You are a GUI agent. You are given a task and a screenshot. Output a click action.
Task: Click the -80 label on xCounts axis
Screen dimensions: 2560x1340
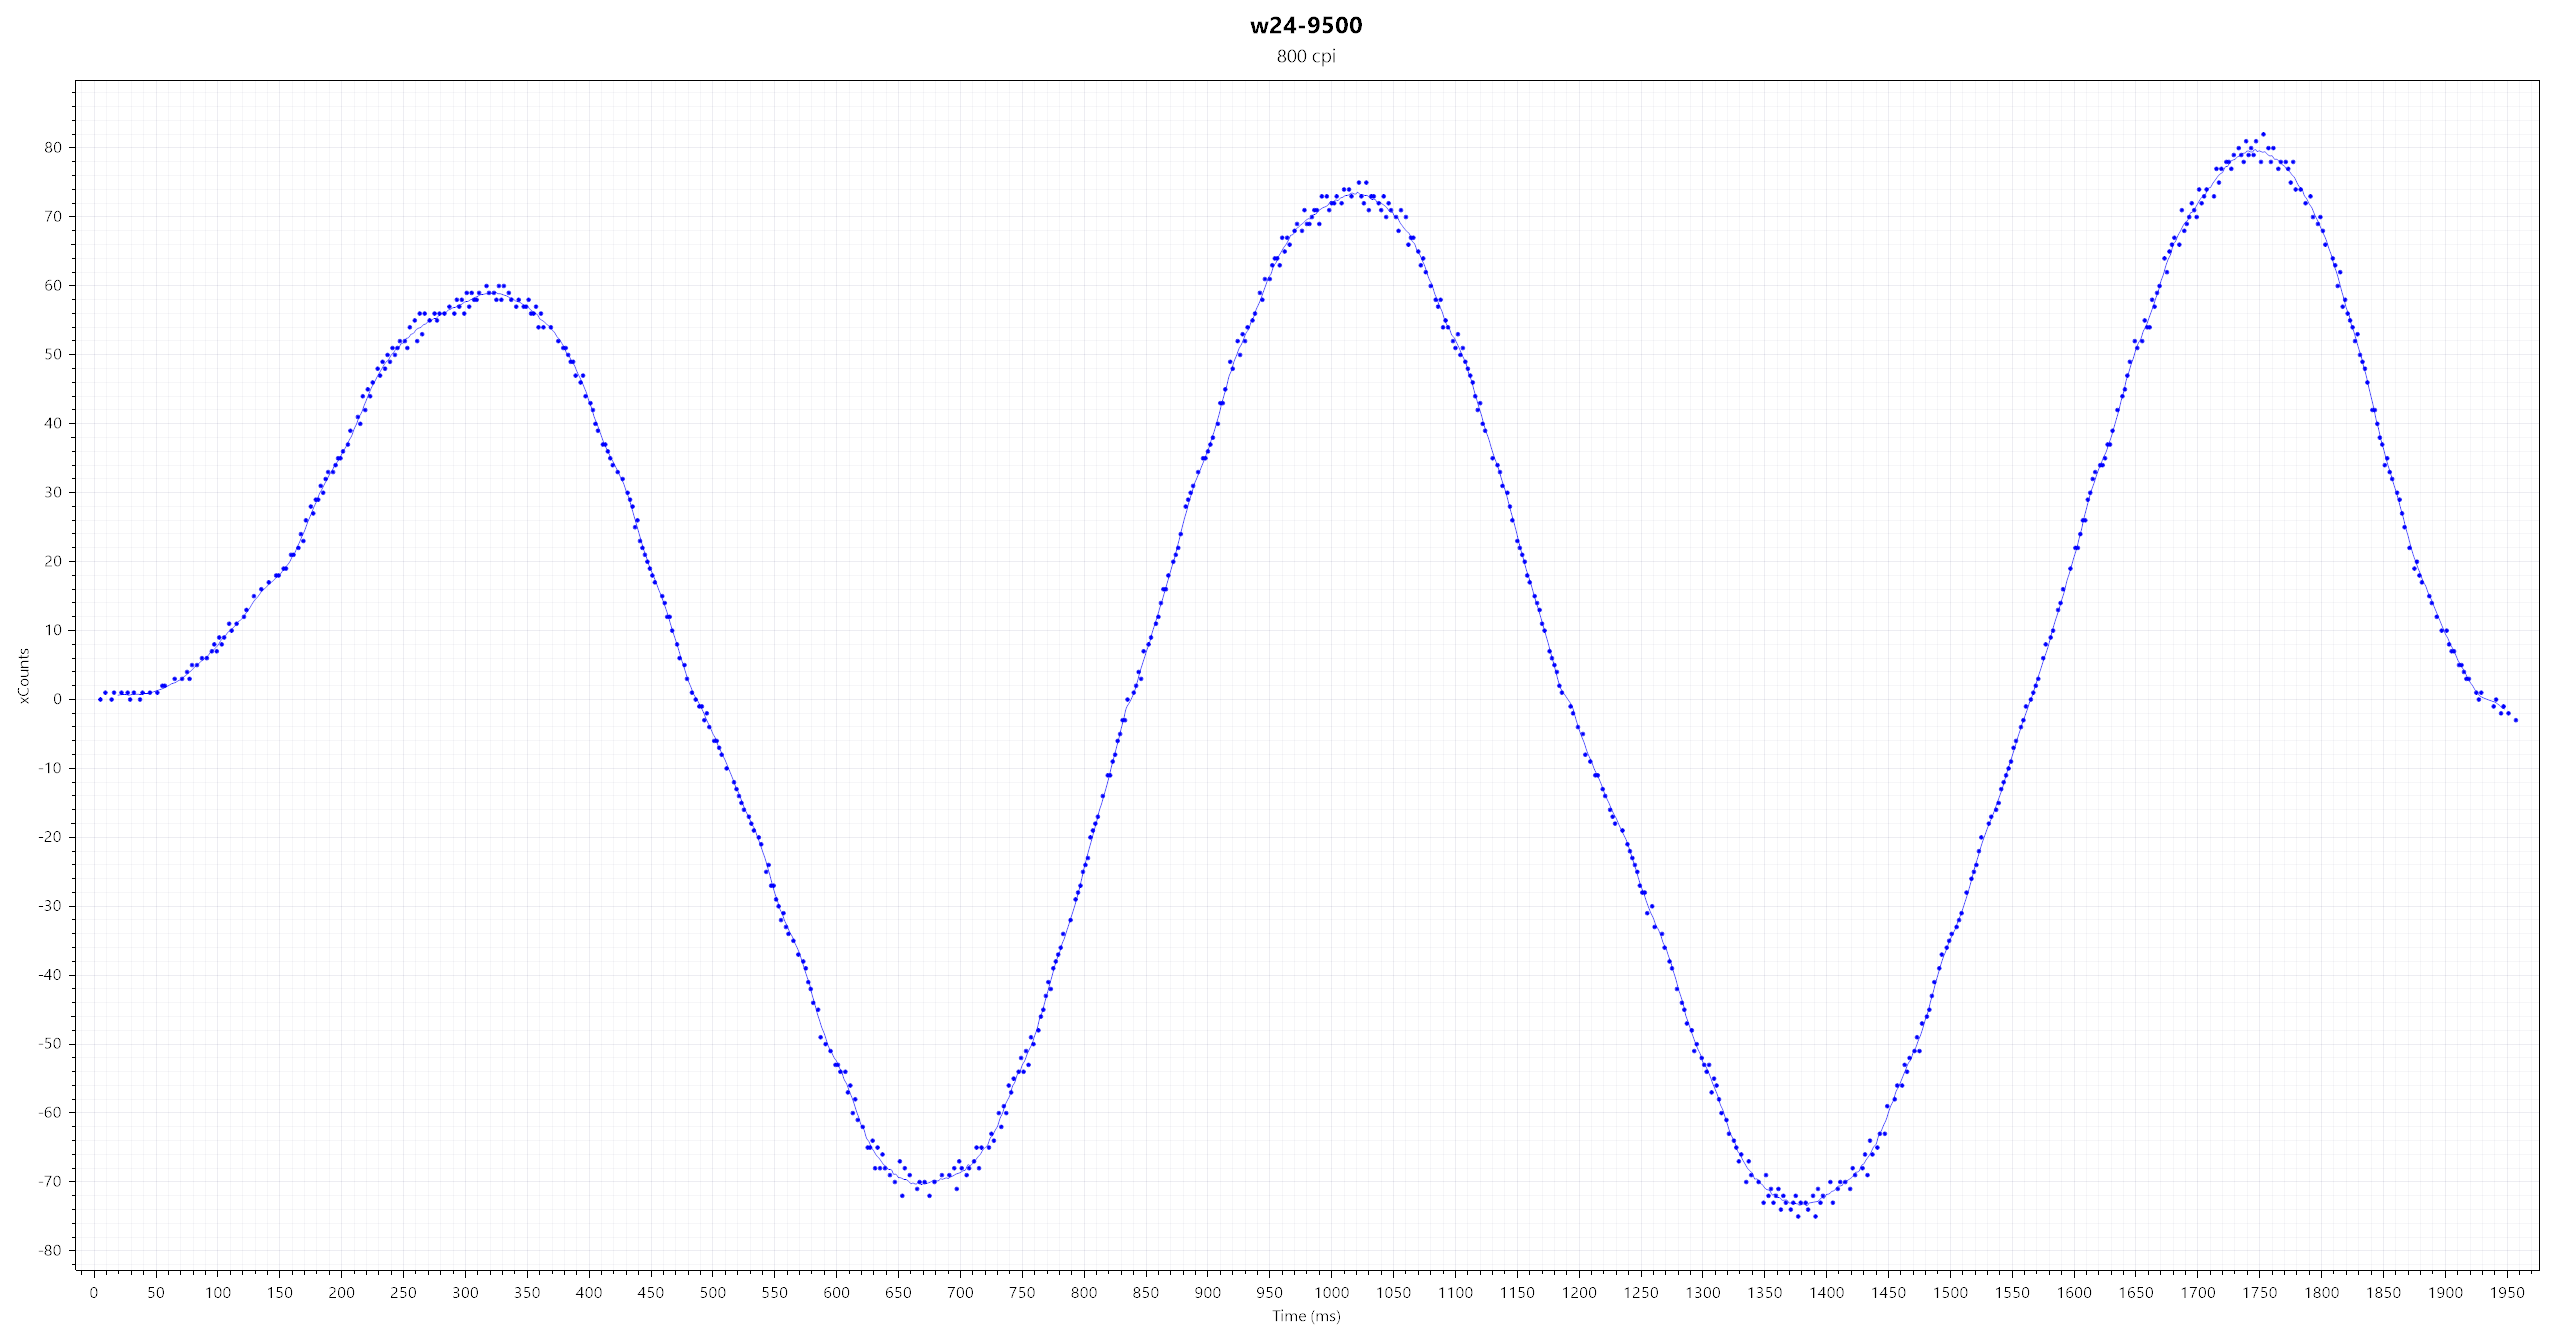point(50,1250)
